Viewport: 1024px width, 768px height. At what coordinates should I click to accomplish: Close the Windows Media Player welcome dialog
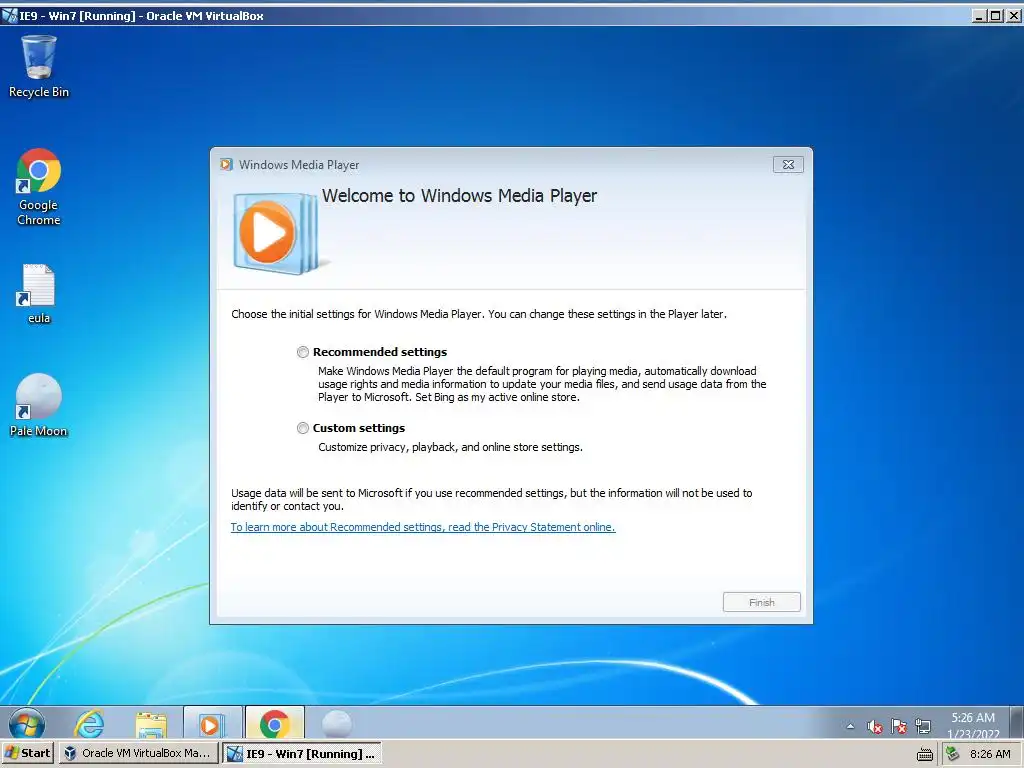click(x=788, y=165)
